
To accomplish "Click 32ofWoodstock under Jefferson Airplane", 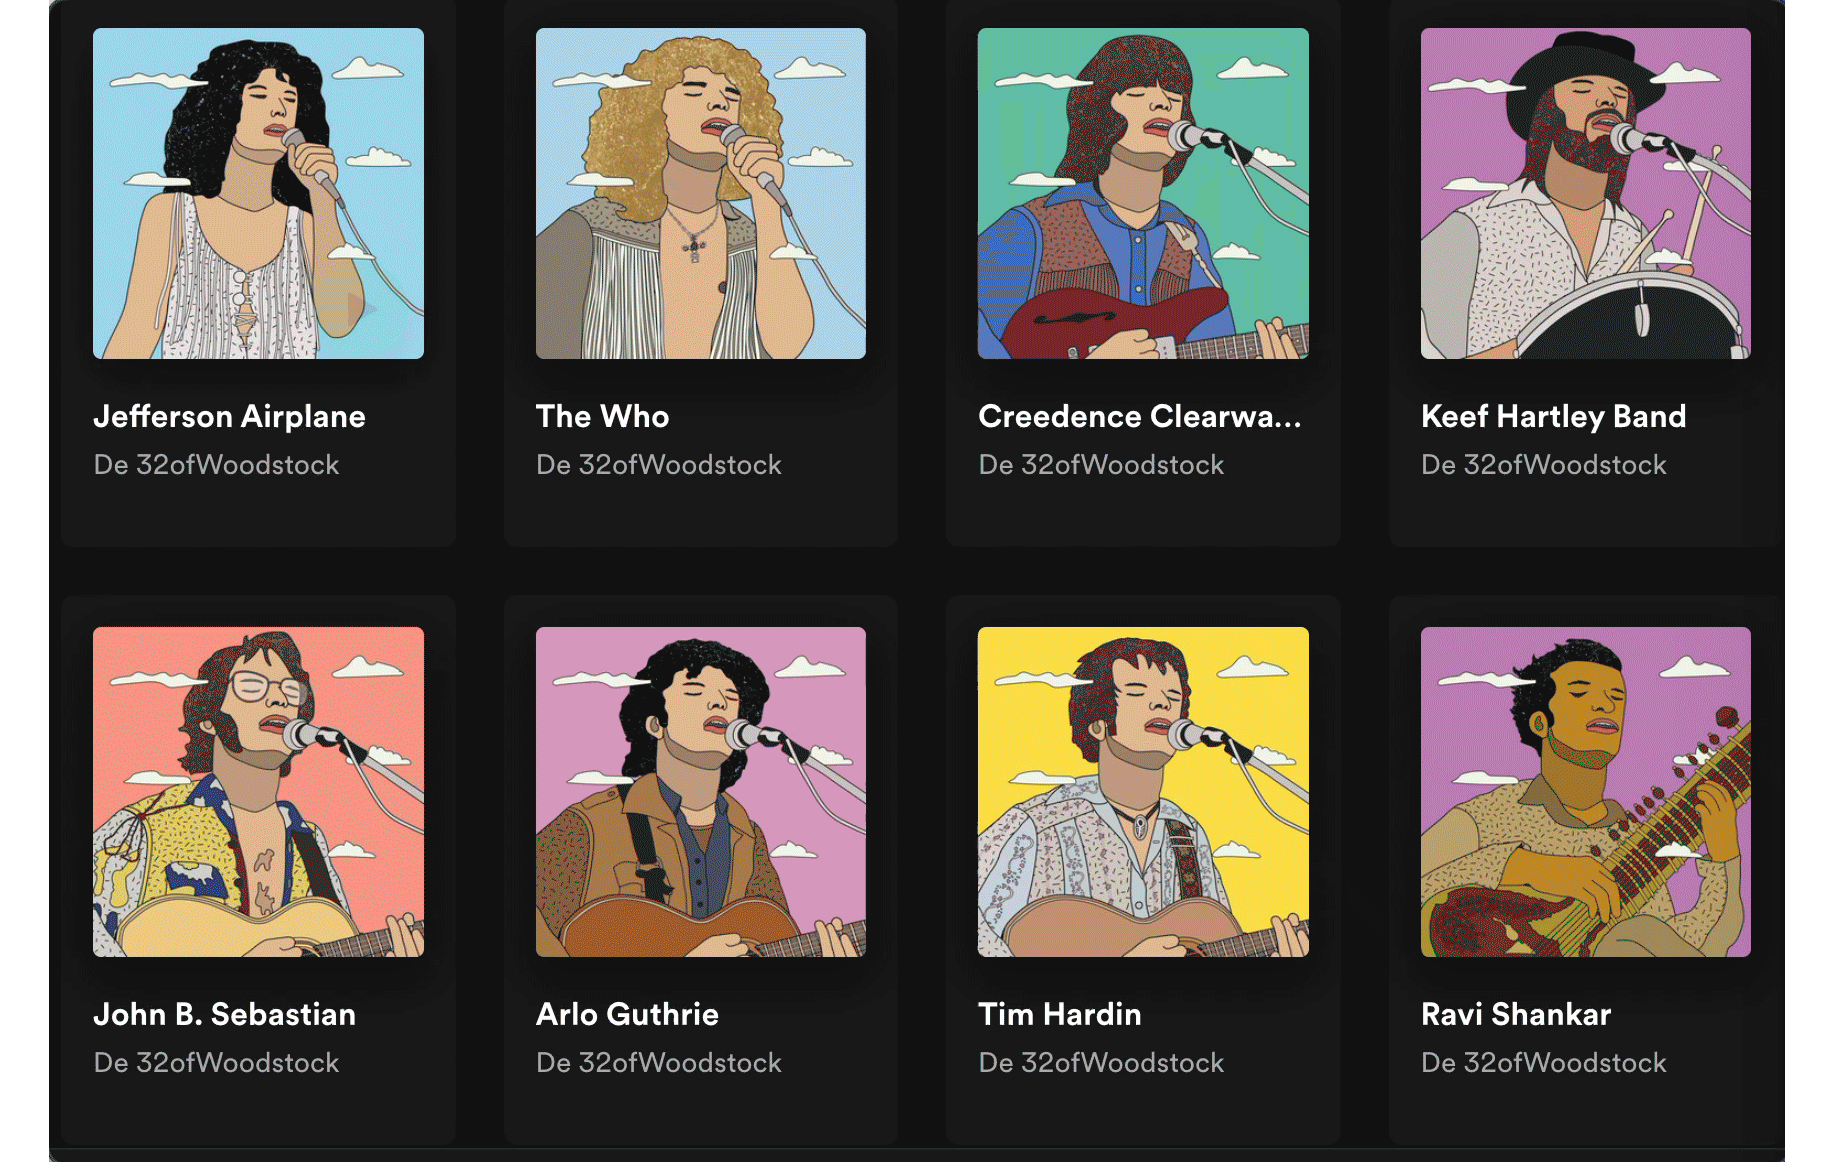I will [x=237, y=465].
